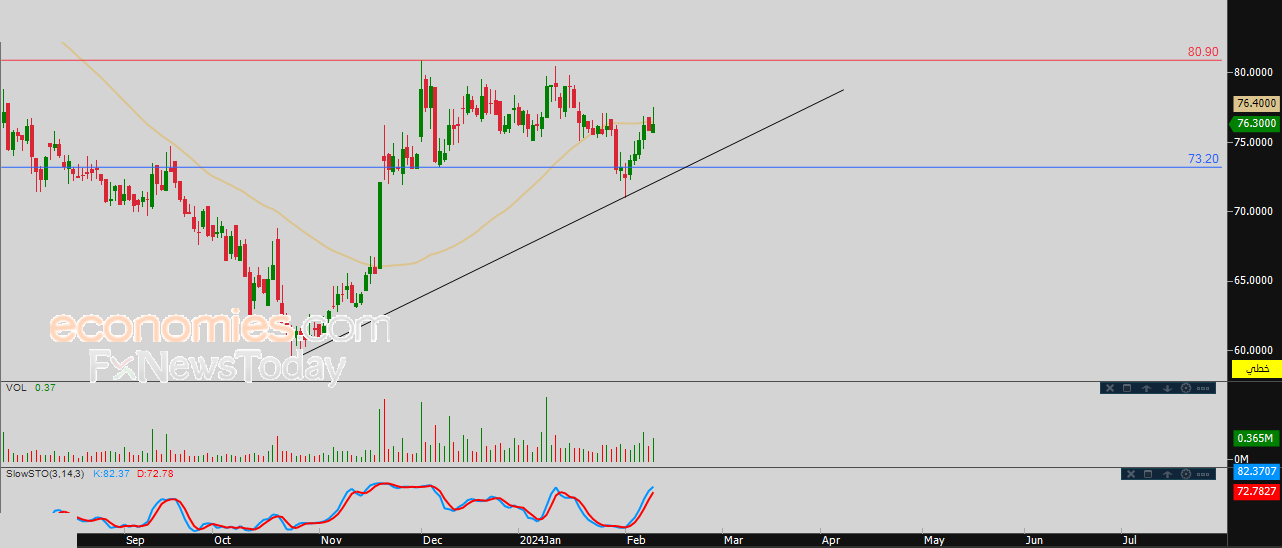The image size is (1282, 548).
Task: Click the Jun date axis label
Action: click(x=1034, y=540)
